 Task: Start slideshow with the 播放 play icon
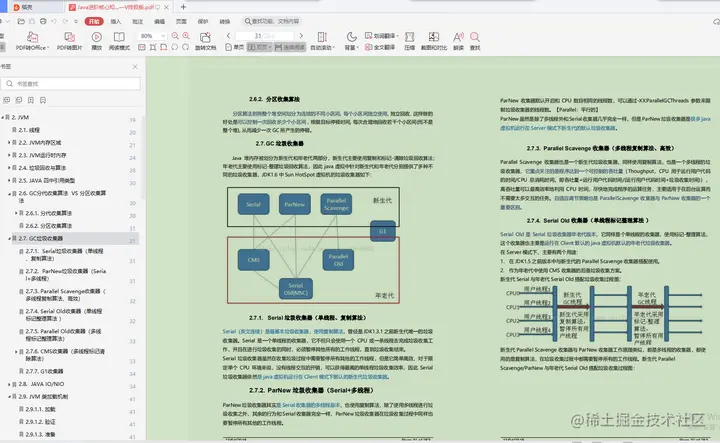coord(96,37)
